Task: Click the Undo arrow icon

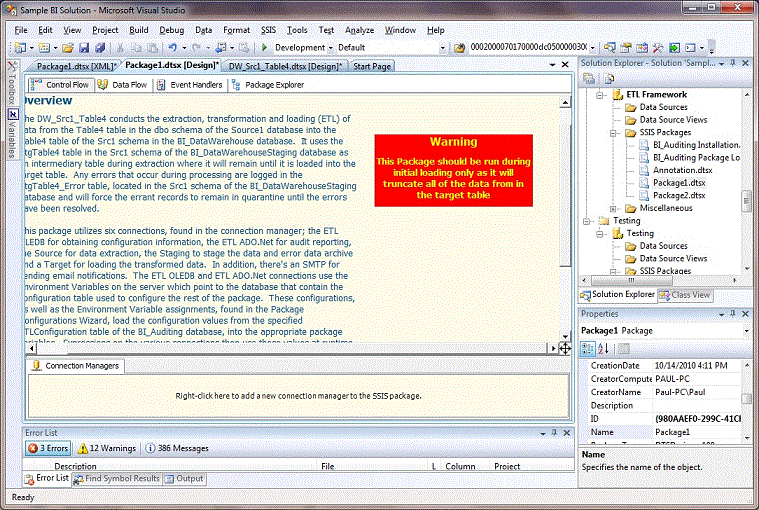Action: 173,47
